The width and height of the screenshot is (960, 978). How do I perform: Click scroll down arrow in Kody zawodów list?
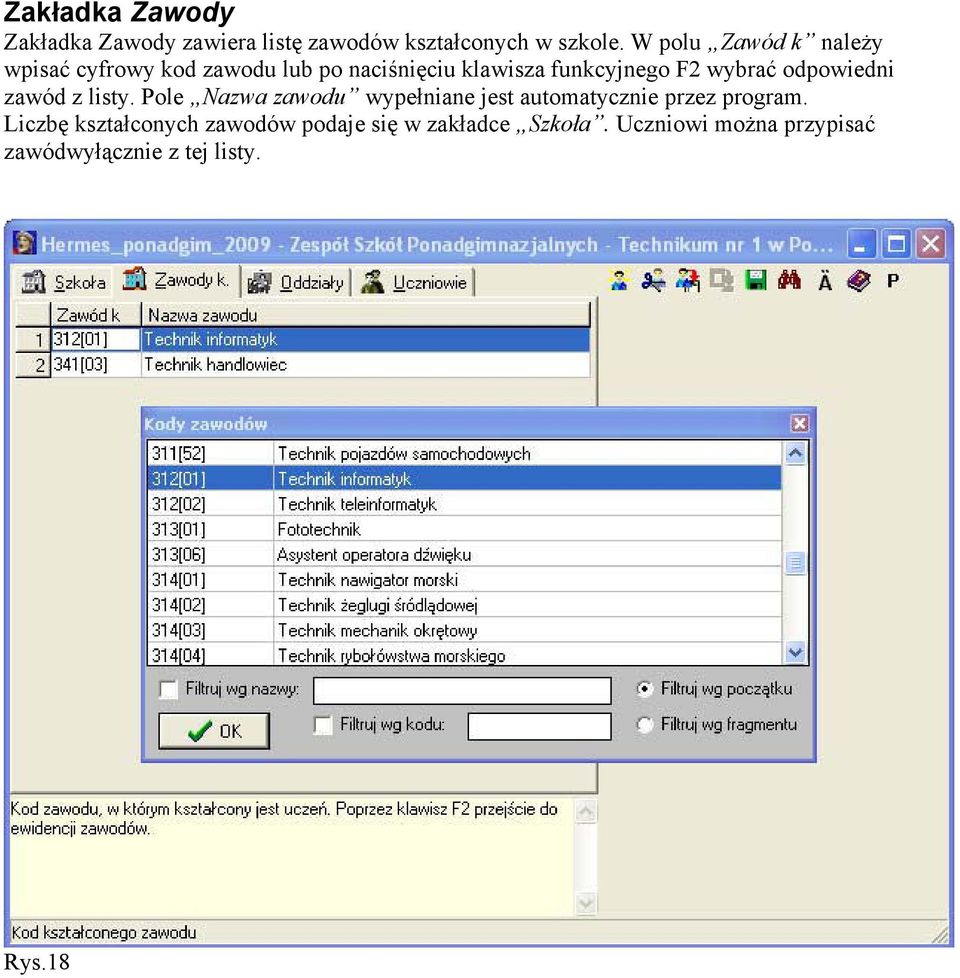[x=795, y=652]
